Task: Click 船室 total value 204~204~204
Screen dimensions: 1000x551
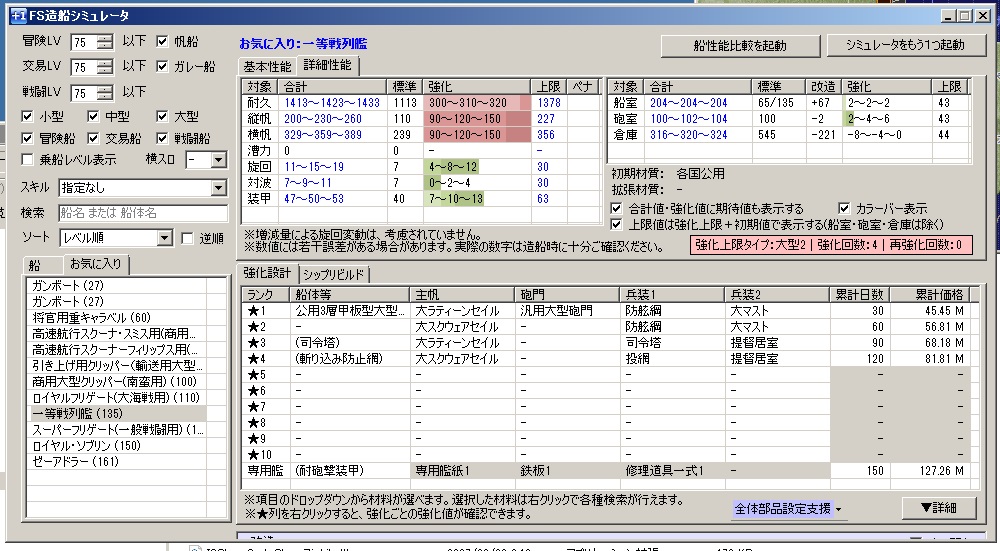Action: (x=689, y=103)
